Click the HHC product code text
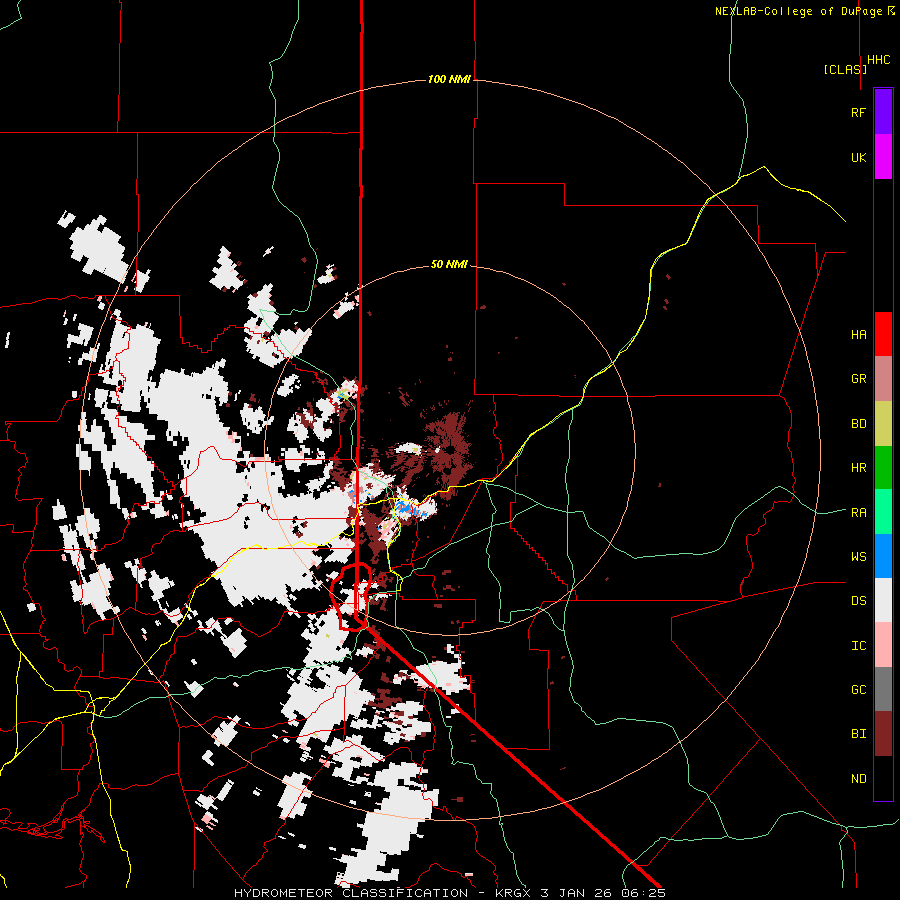Screen dimensions: 900x900 878,60
